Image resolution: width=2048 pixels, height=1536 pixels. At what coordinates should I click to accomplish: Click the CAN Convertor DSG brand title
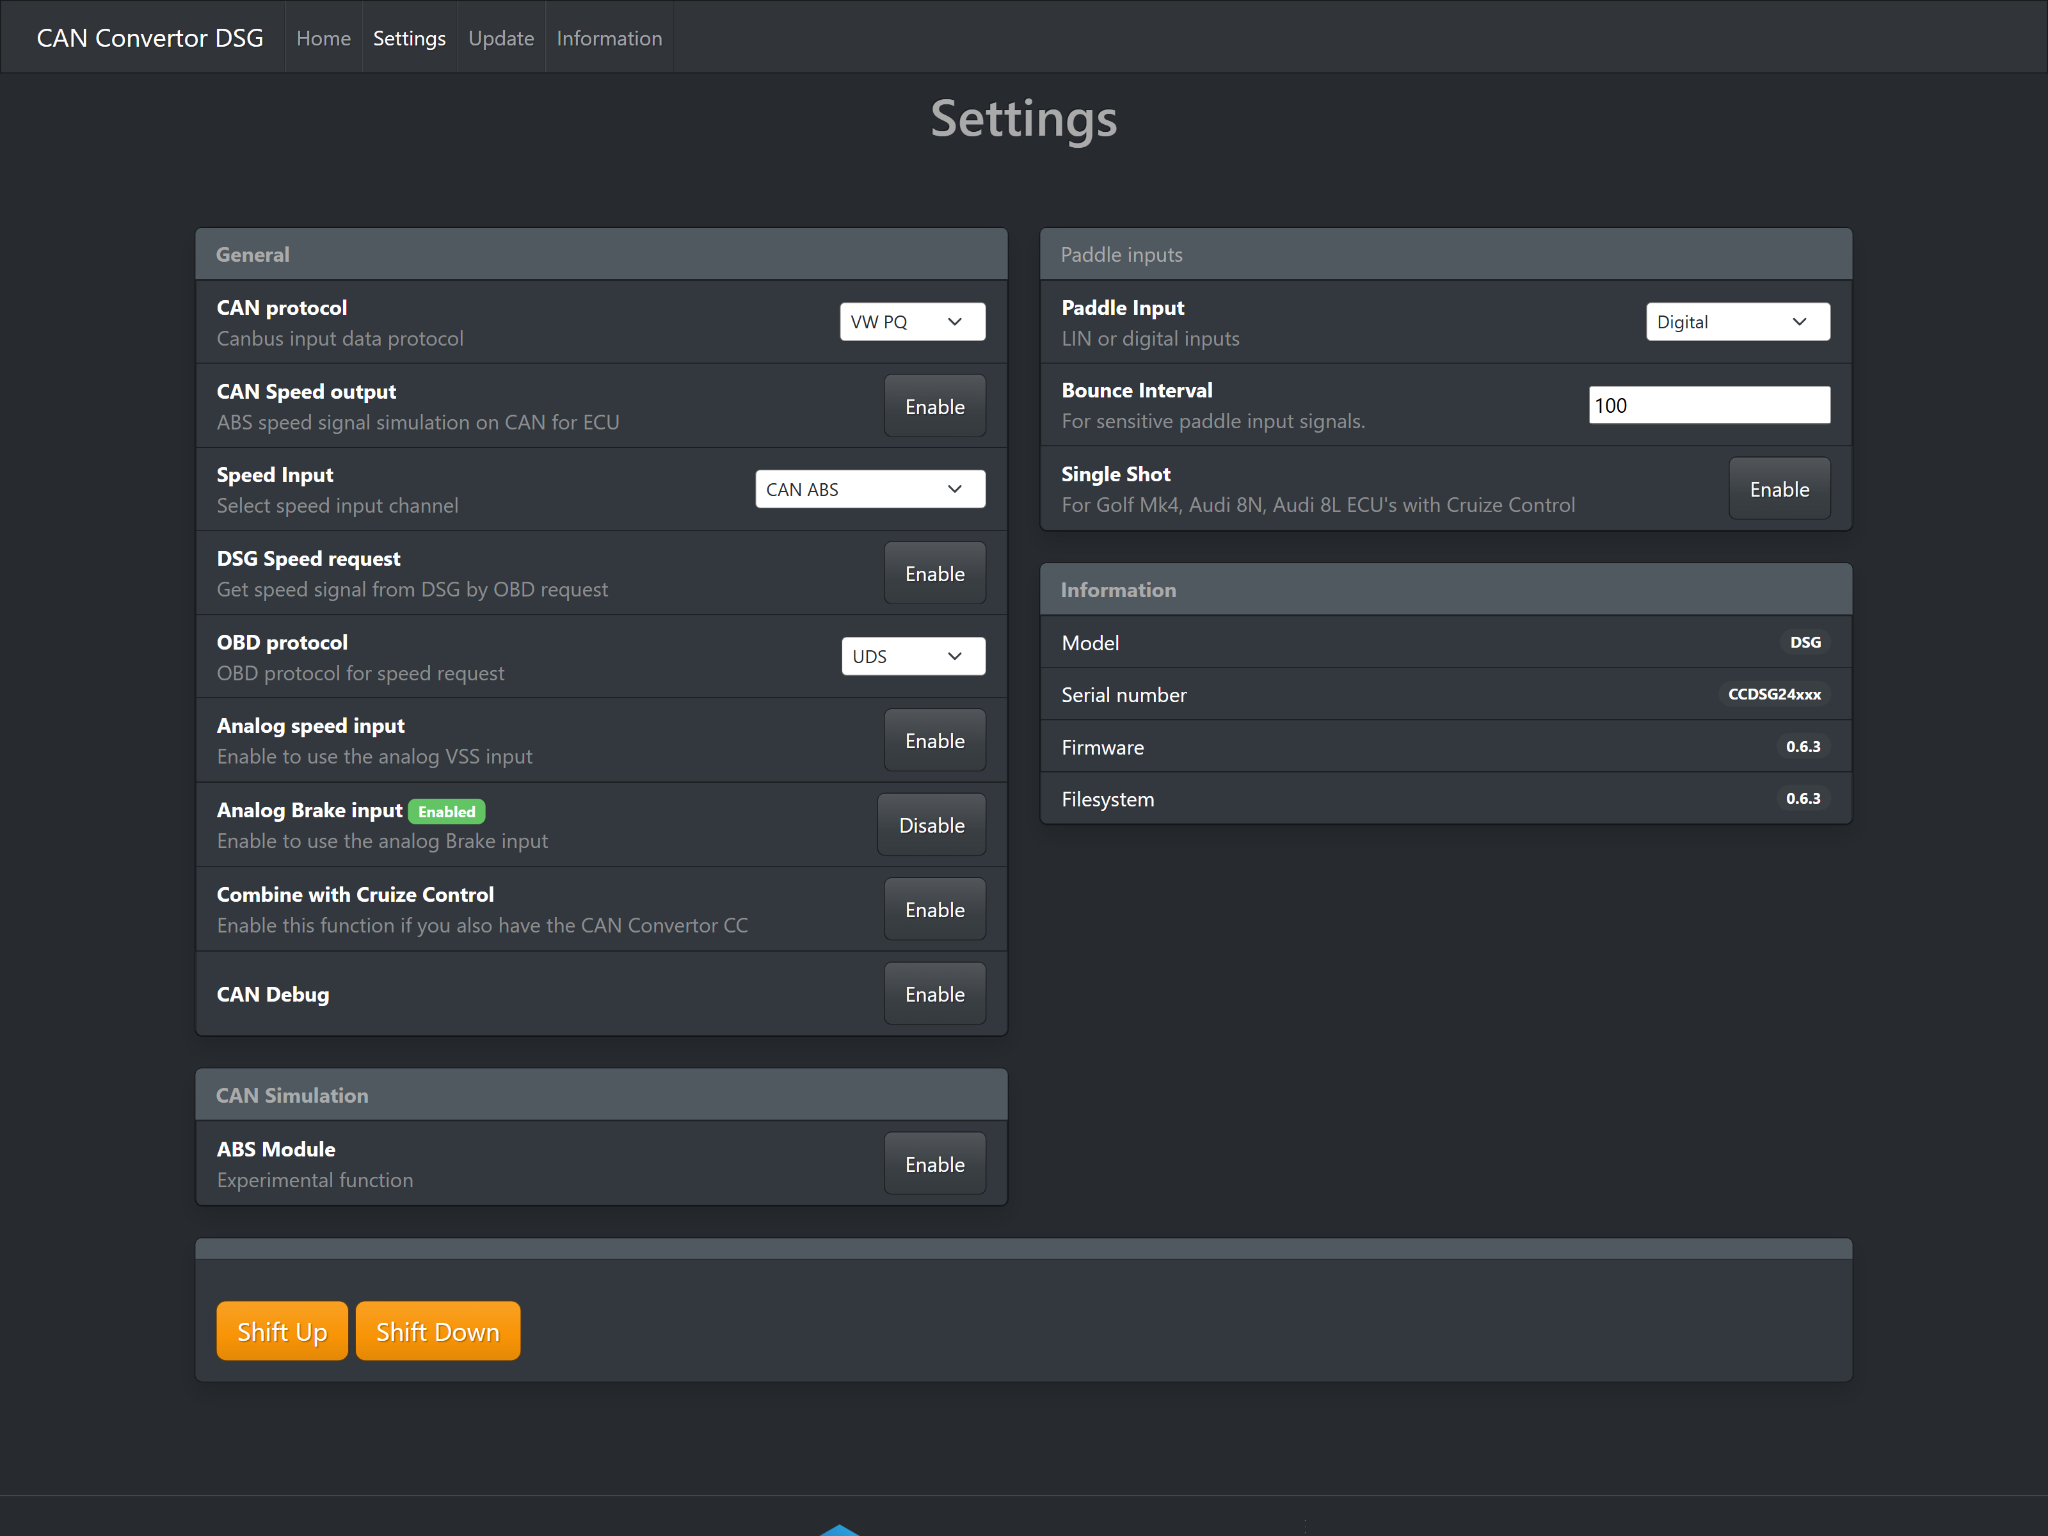(150, 38)
